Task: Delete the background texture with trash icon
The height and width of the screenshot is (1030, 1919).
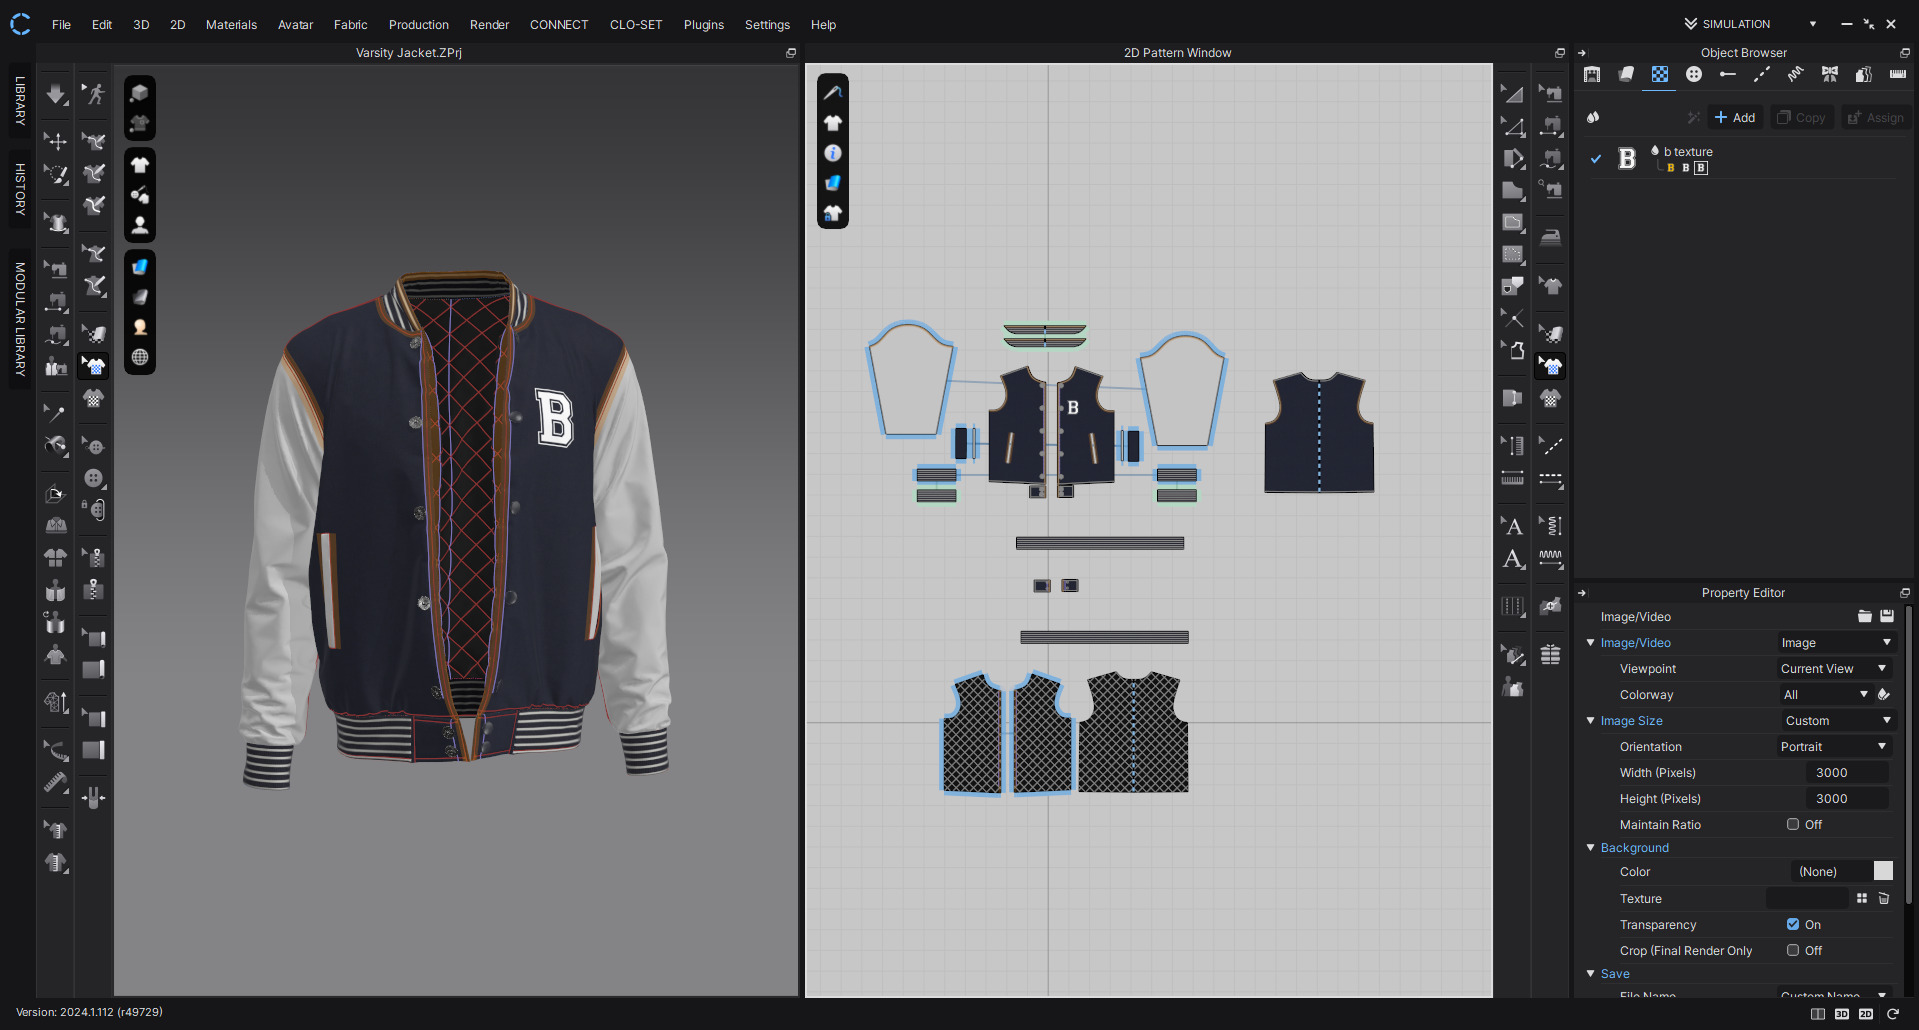Action: click(1884, 898)
